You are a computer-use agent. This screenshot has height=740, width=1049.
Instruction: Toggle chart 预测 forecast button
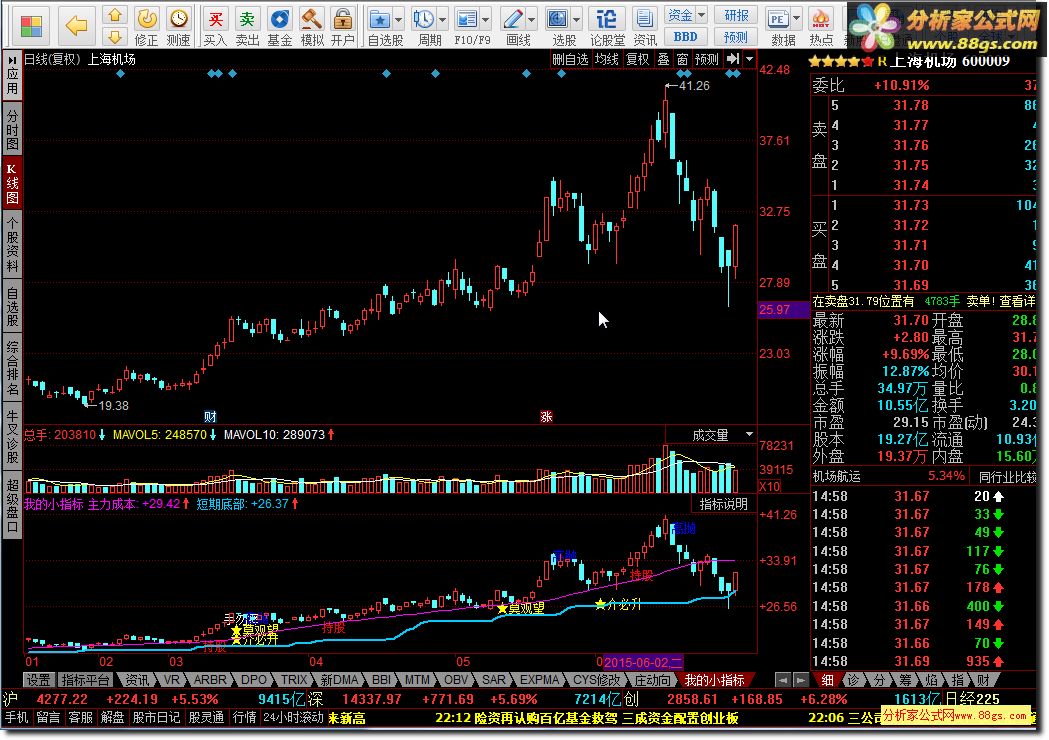point(706,59)
